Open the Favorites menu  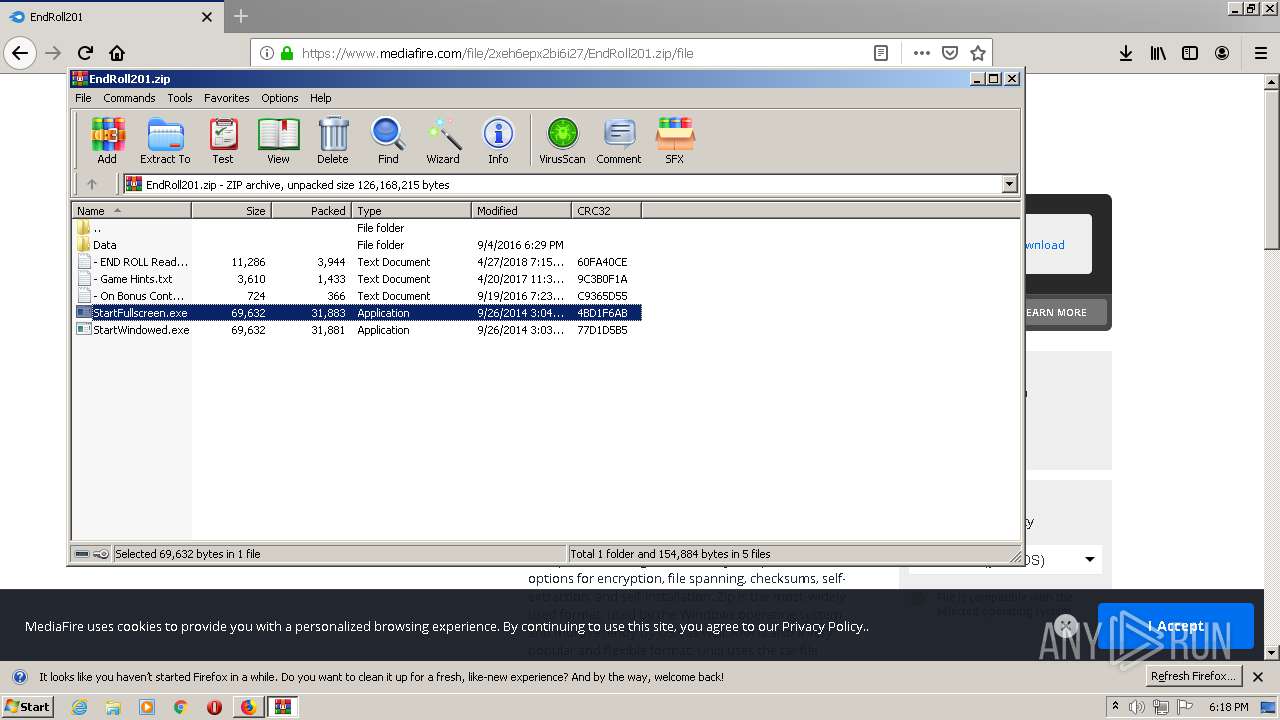pyautogui.click(x=227, y=98)
